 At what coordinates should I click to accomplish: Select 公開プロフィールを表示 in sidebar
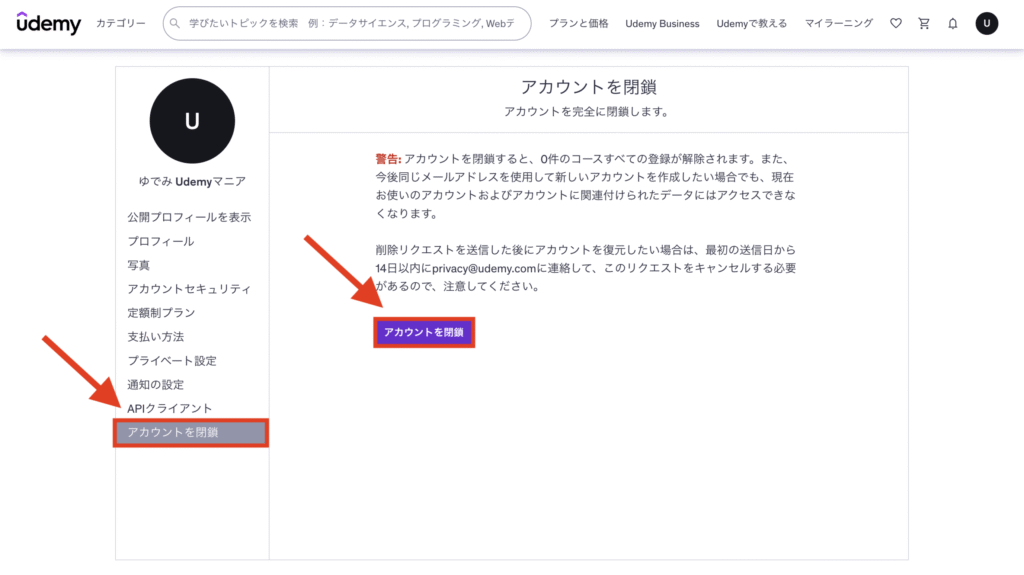click(189, 217)
